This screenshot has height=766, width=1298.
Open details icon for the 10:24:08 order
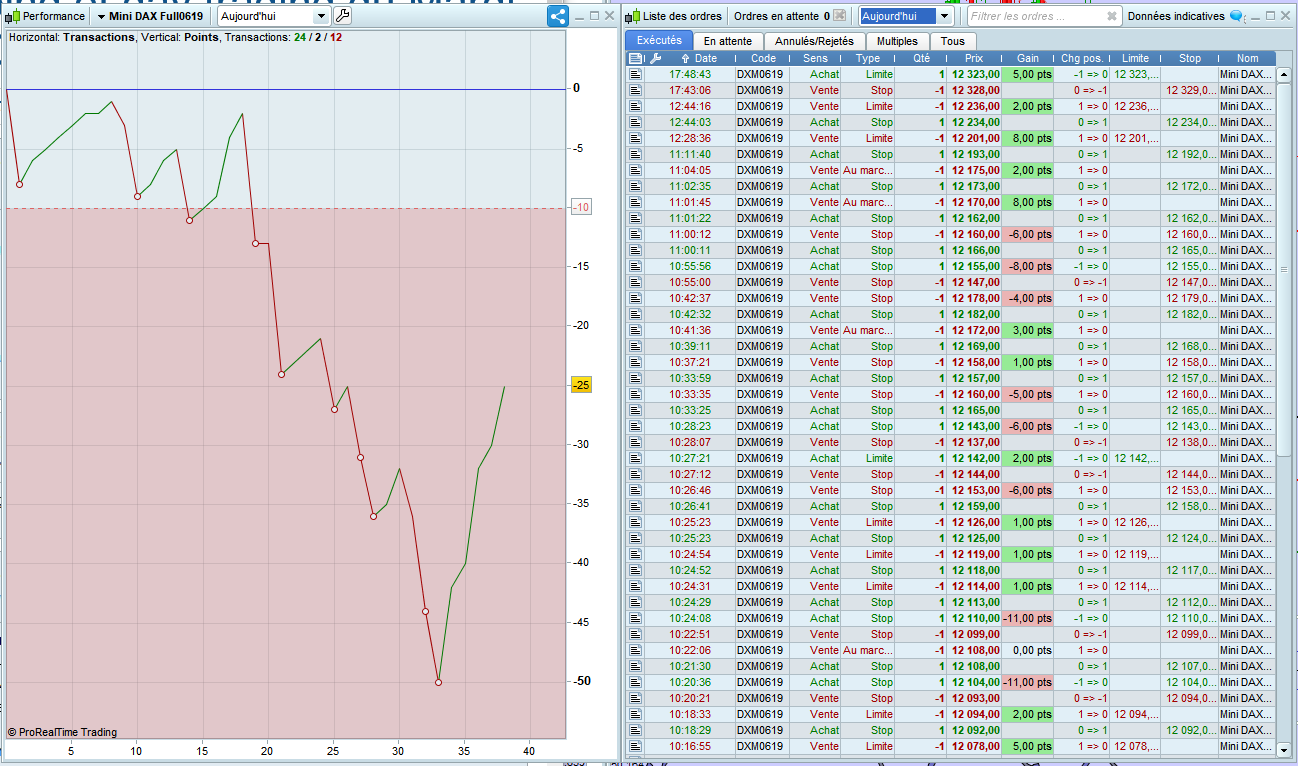(635, 618)
